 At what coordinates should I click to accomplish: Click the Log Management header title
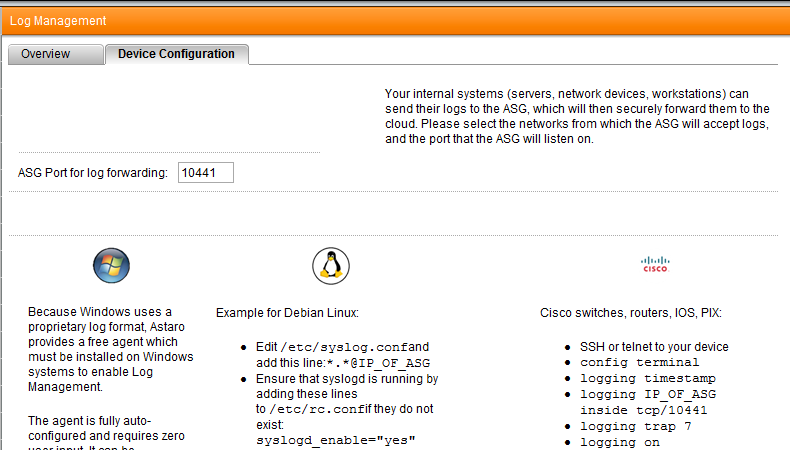(x=58, y=20)
